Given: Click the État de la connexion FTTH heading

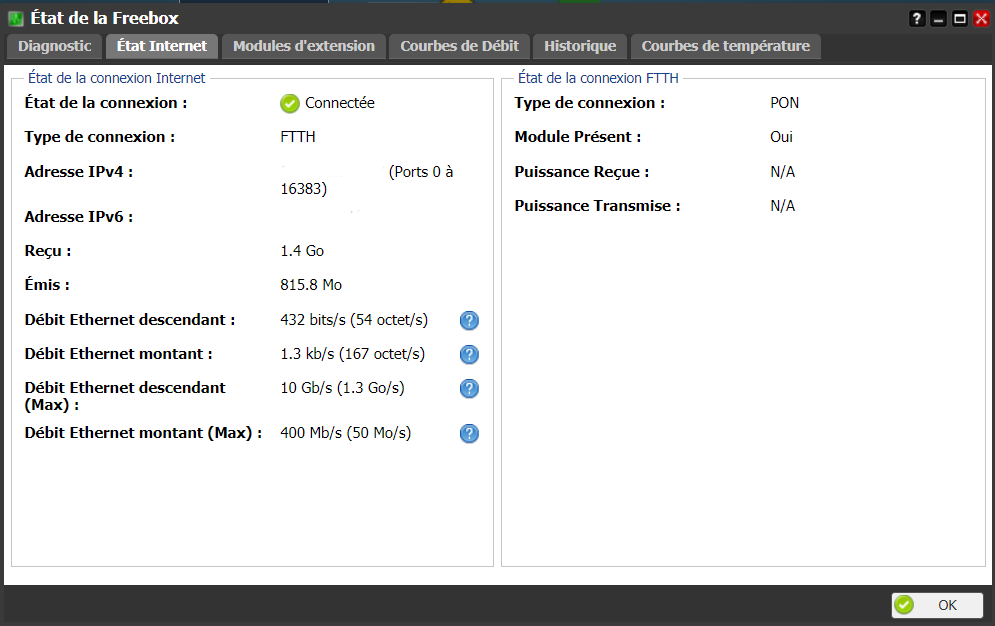Looking at the screenshot, I should pos(598,78).
